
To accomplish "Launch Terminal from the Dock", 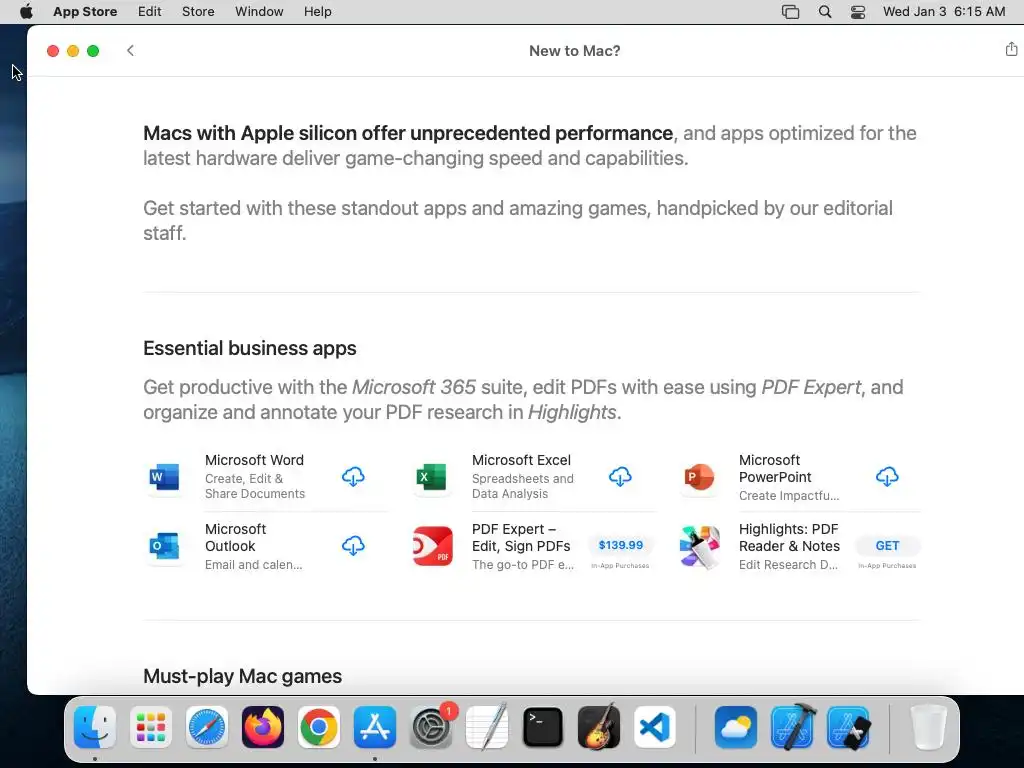I will [543, 727].
